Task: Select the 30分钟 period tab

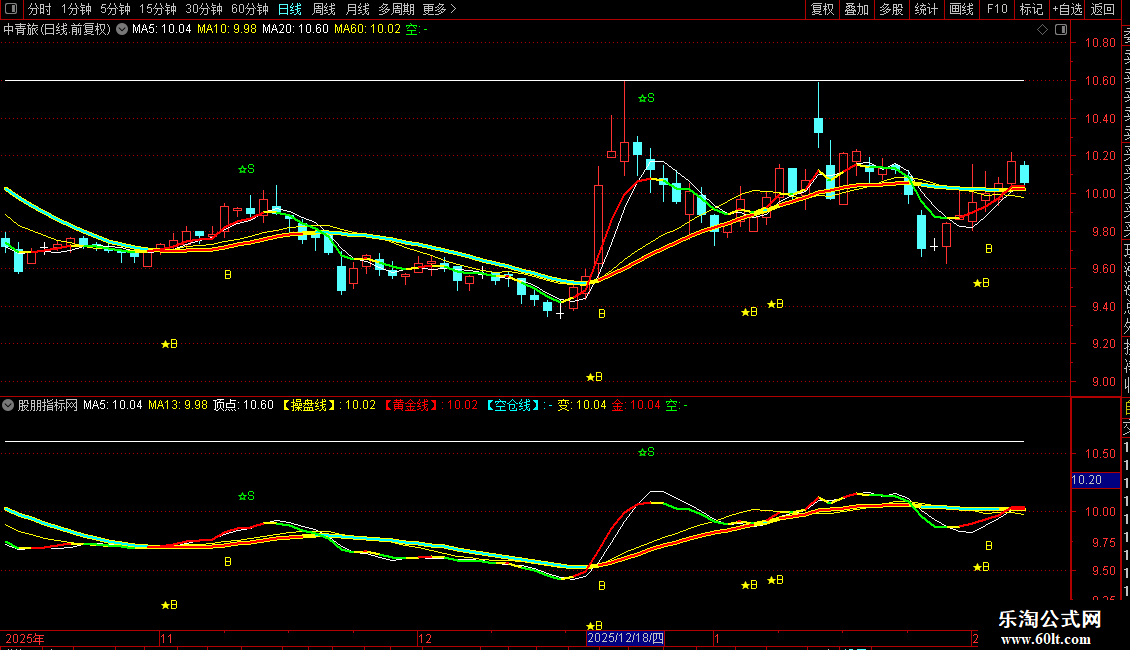Action: (x=204, y=9)
